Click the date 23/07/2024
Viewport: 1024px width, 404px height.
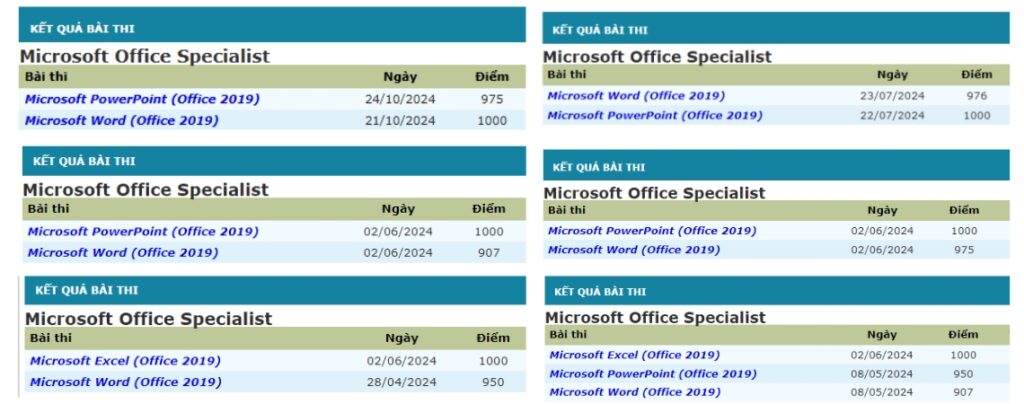(x=892, y=96)
